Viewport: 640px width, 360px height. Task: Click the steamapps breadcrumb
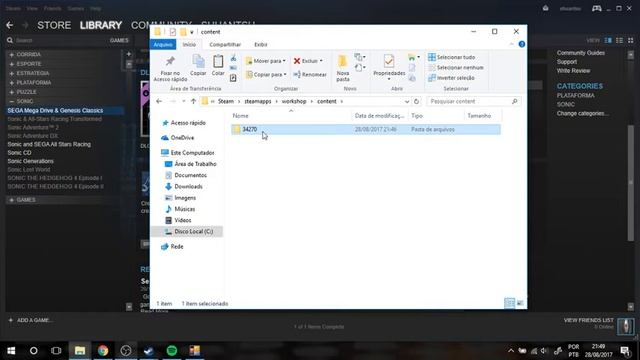point(258,101)
